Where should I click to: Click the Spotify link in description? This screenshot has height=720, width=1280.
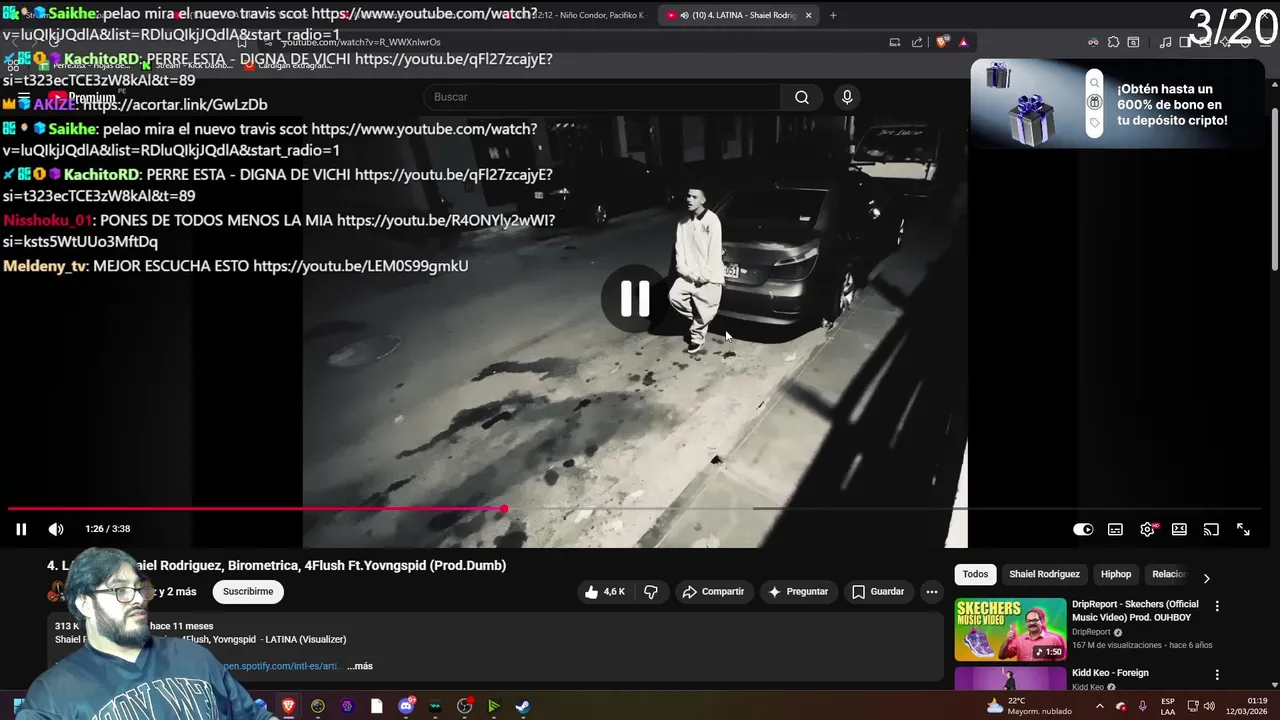tap(282, 666)
